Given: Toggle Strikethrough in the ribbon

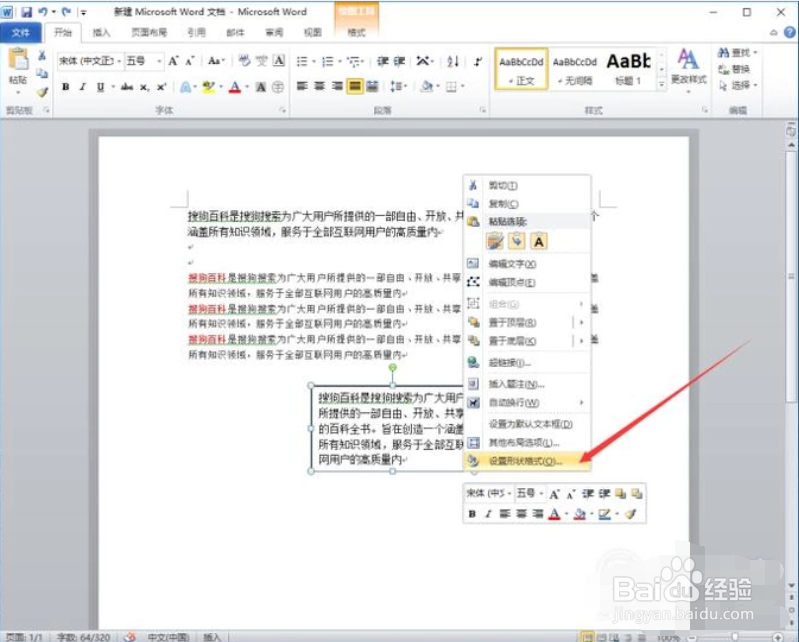Looking at the screenshot, I should (127, 87).
